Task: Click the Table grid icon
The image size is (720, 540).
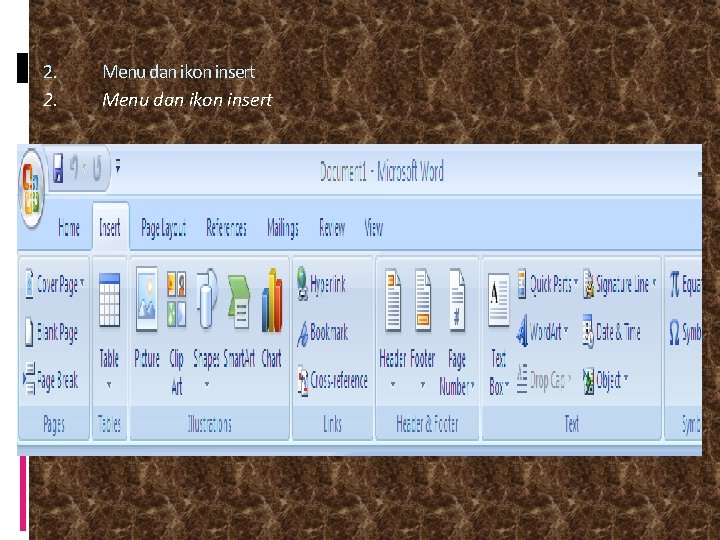Action: pos(109,299)
